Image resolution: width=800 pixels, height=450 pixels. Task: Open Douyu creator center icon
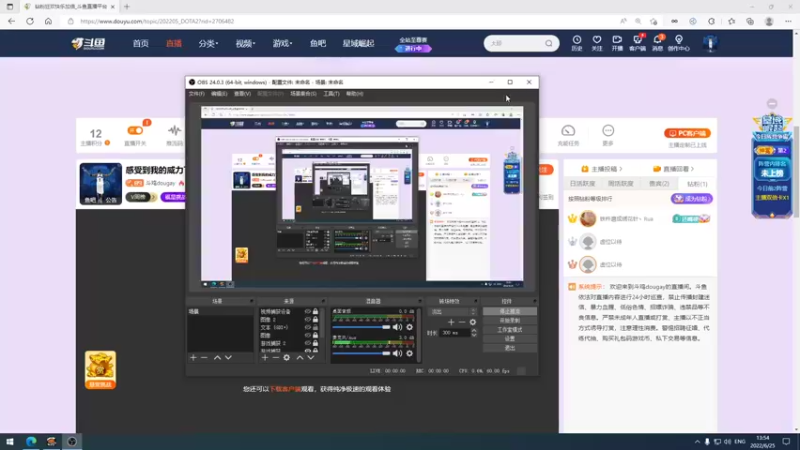pyautogui.click(x=679, y=43)
